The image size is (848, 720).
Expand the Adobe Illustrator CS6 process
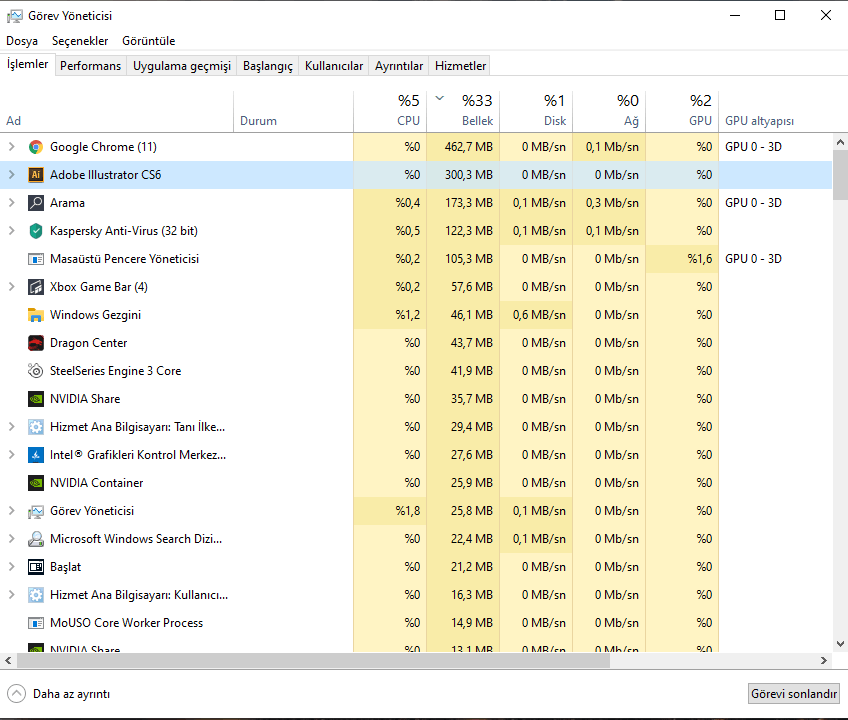[x=11, y=175]
